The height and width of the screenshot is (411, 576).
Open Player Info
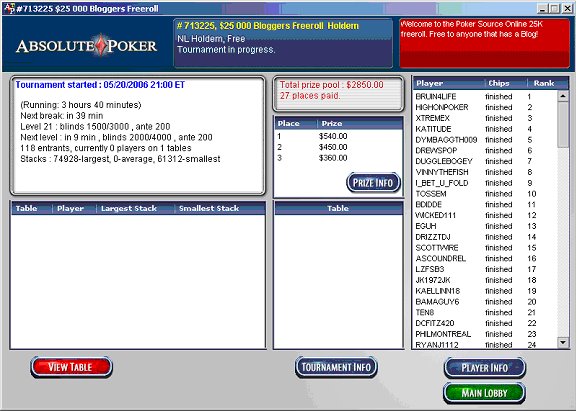point(485,368)
